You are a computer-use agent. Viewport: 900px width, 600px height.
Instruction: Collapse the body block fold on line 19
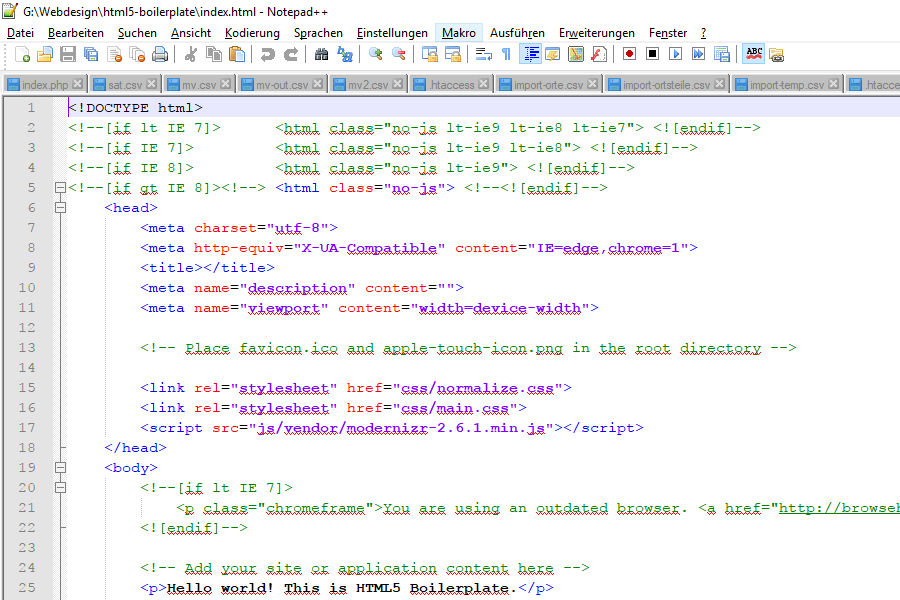[x=60, y=467]
